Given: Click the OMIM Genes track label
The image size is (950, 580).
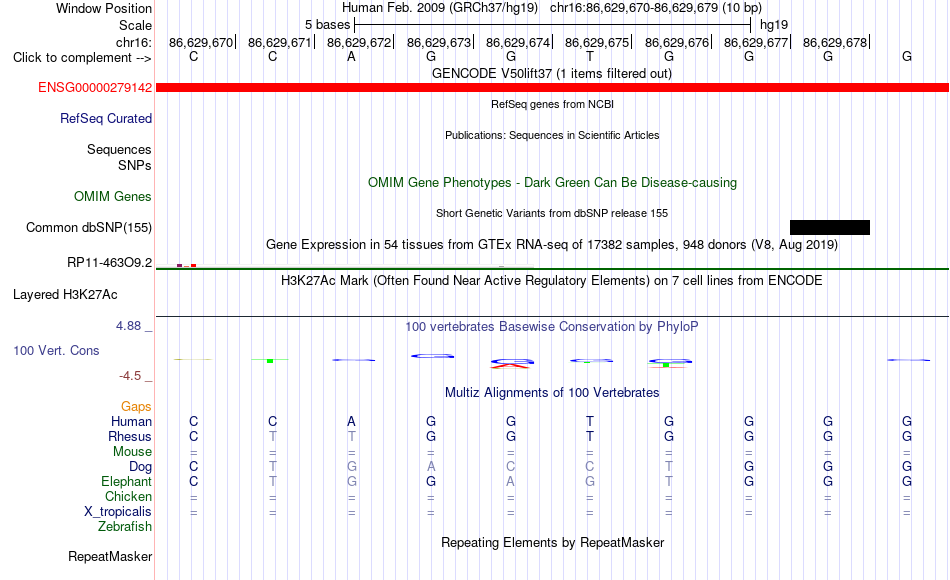Looking at the screenshot, I should 113,196.
